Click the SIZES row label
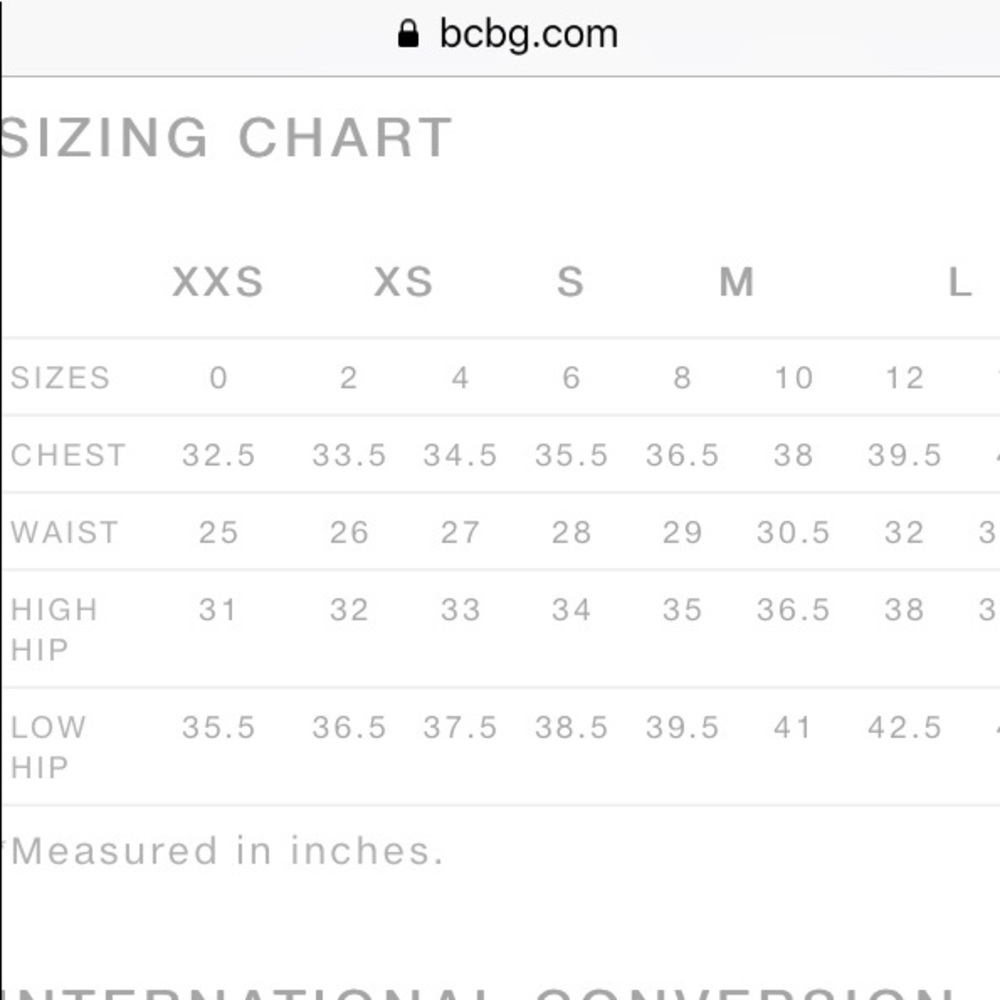This screenshot has width=1000, height=1000. tap(60, 378)
